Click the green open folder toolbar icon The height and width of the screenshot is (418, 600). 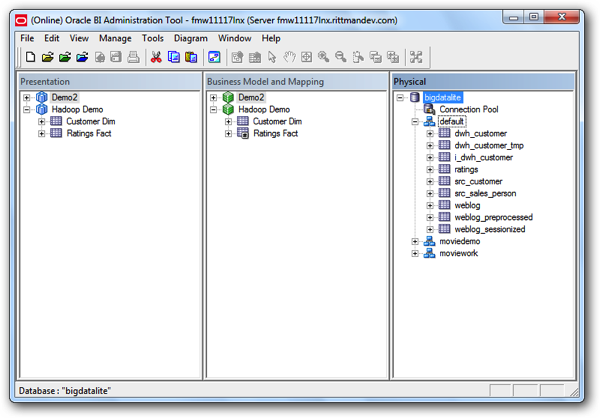(x=65, y=57)
